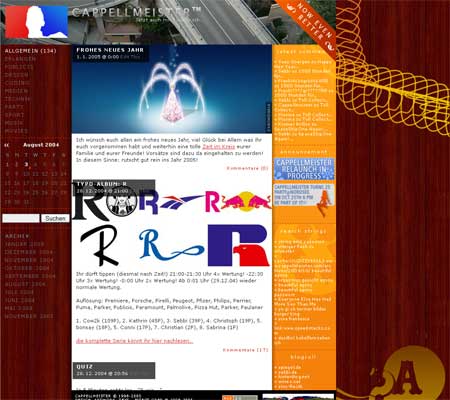The width and height of the screenshot is (450, 400).
Task: Open the 'Quiz' post title
Action: coord(85,367)
